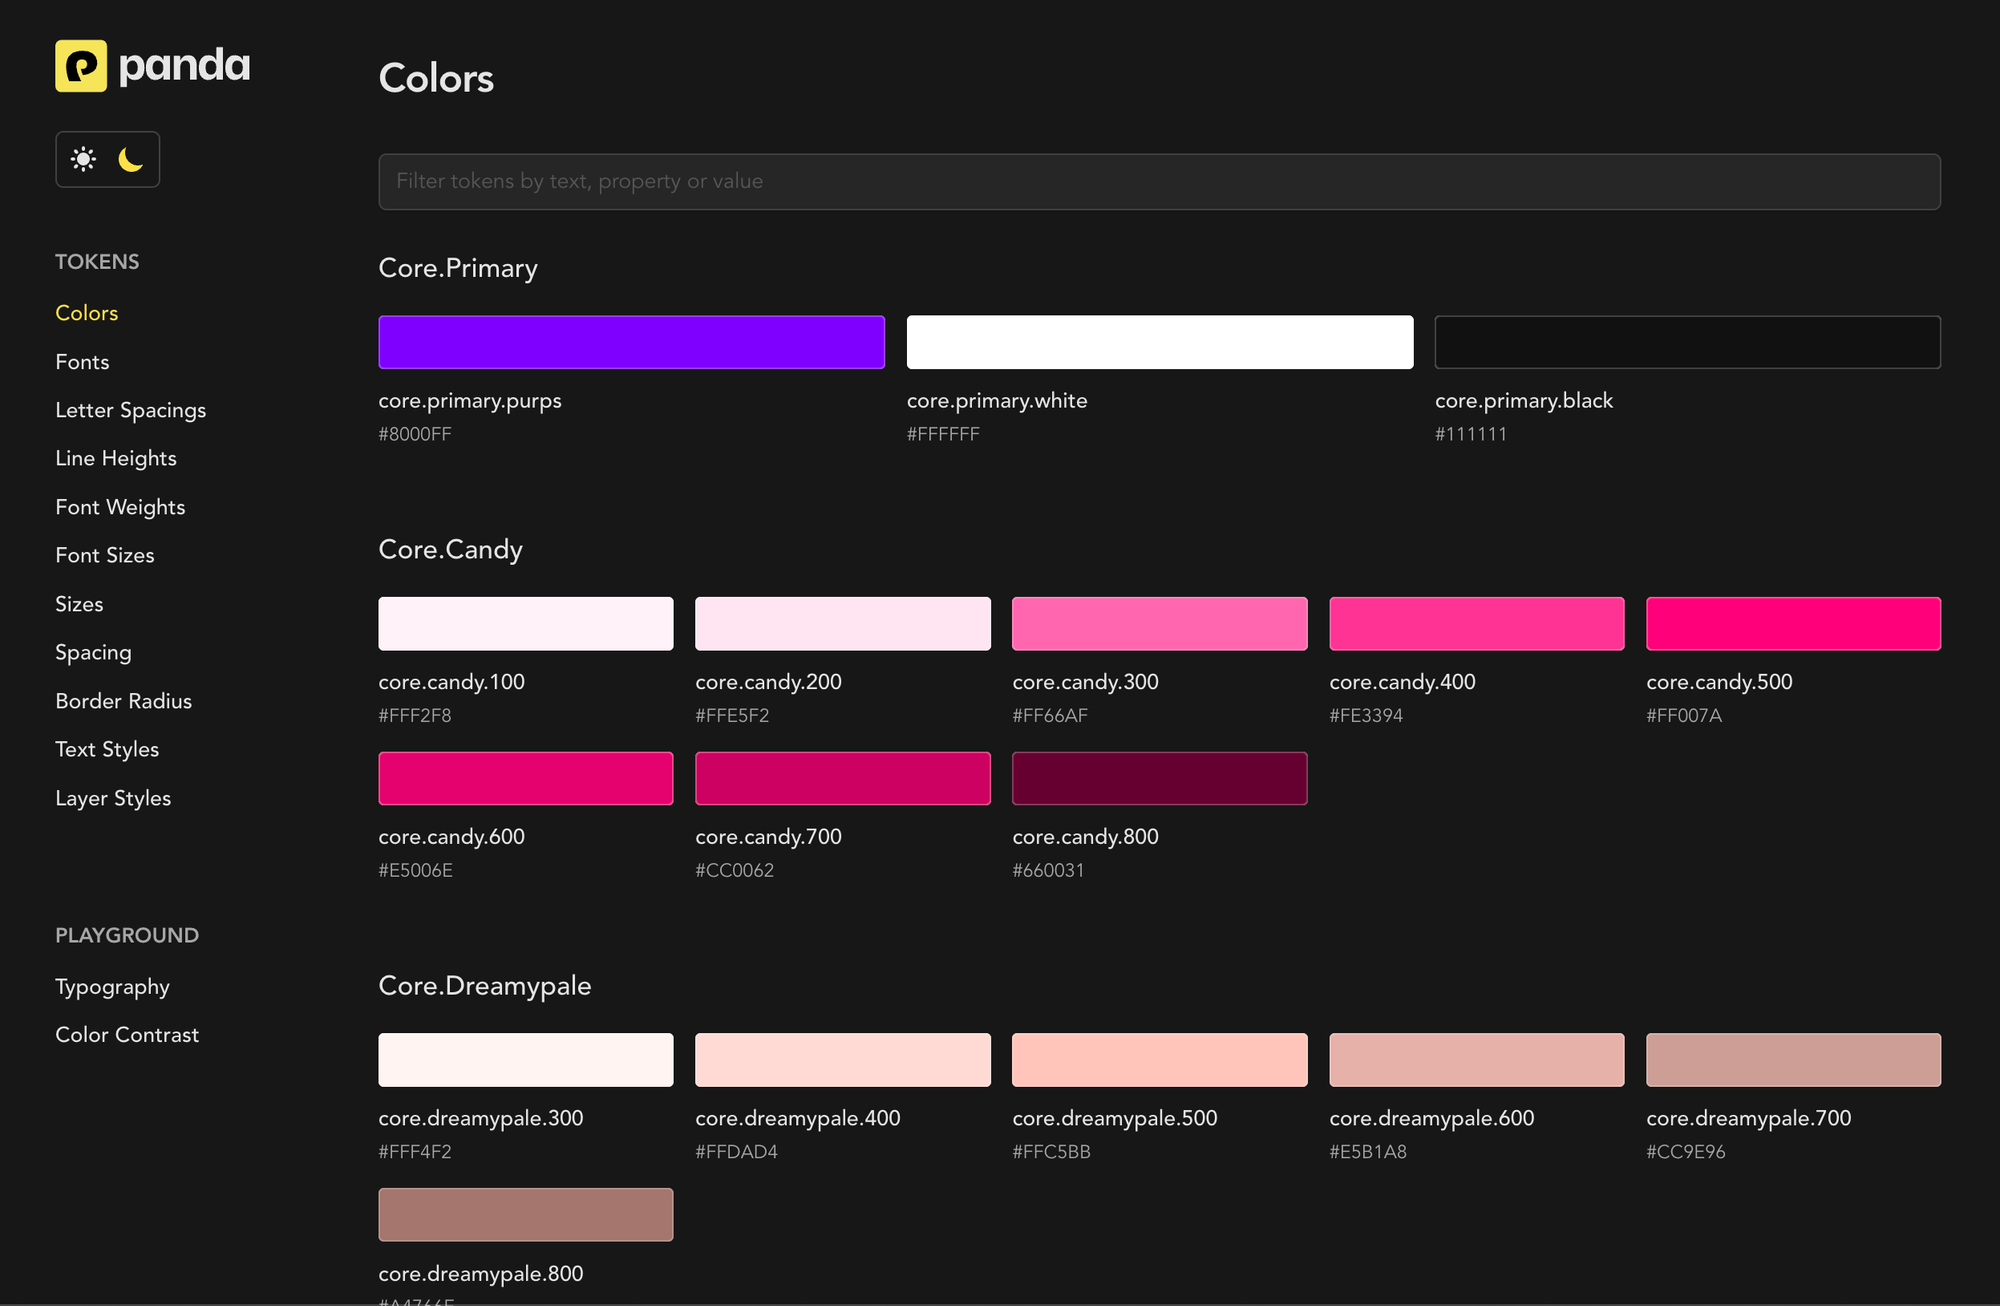Screen dimensions: 2000x1306
Task: Click the #660031 hex value
Action: coord(1049,870)
